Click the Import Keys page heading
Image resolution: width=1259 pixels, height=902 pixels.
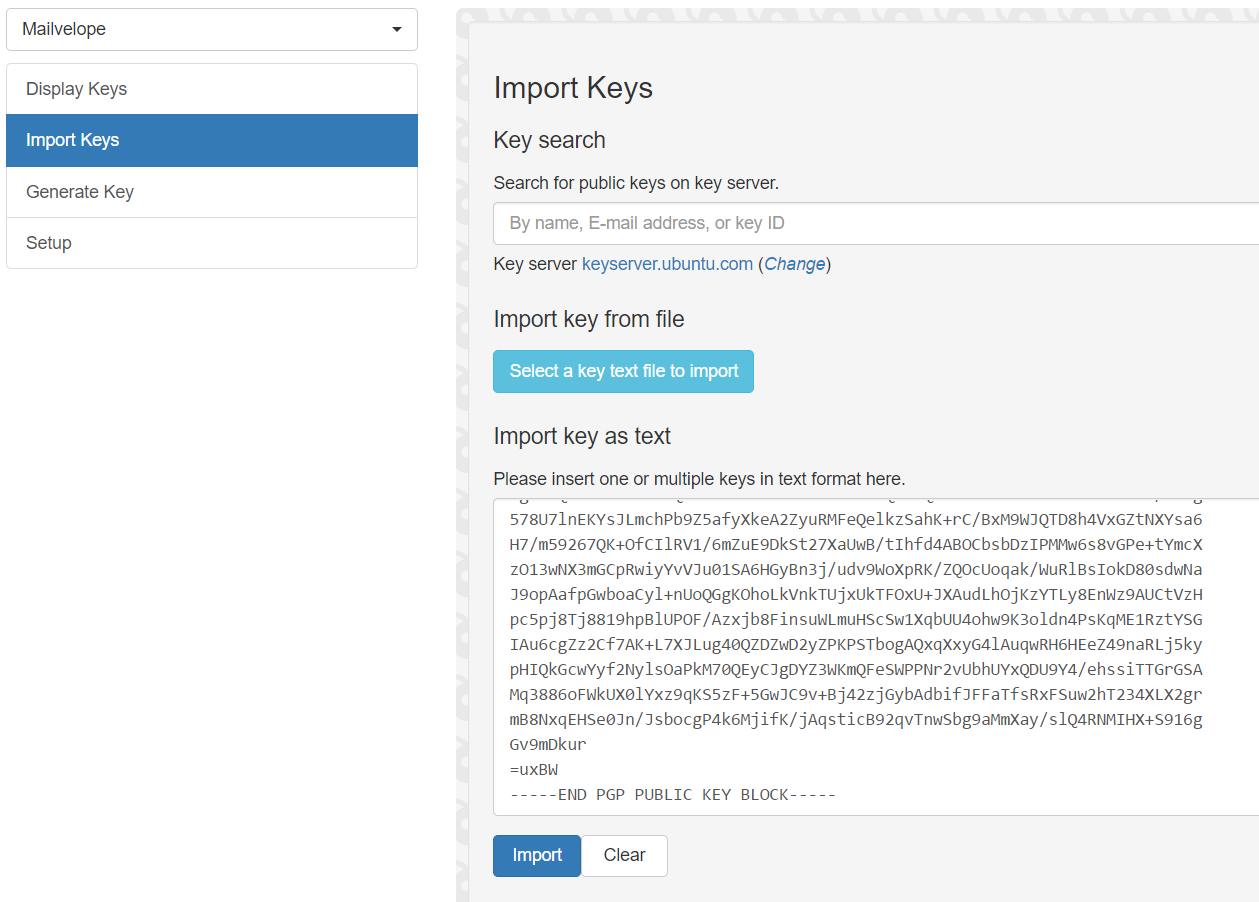(573, 88)
